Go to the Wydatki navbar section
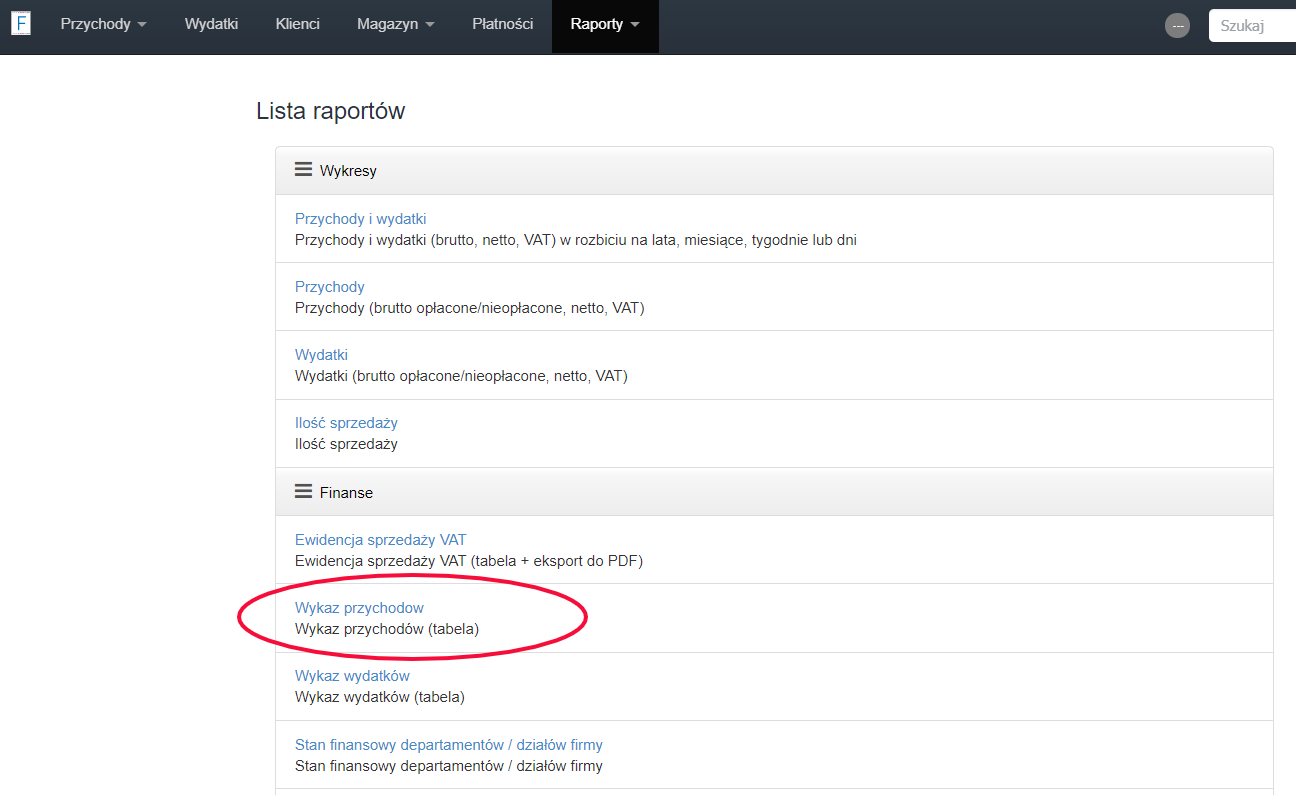The image size is (1296, 795). (211, 24)
